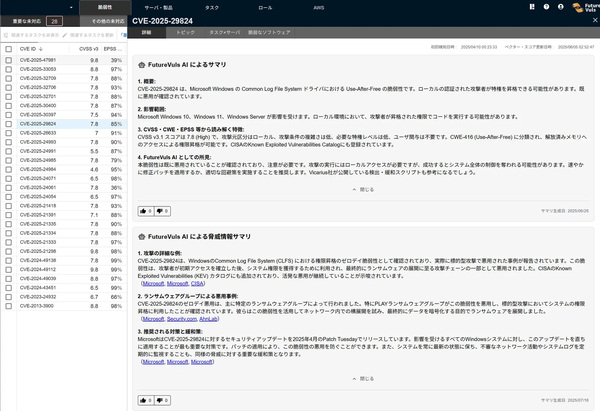The image size is (600, 411).
Task: Show the その他の未対応 list
Action: [x=108, y=21]
